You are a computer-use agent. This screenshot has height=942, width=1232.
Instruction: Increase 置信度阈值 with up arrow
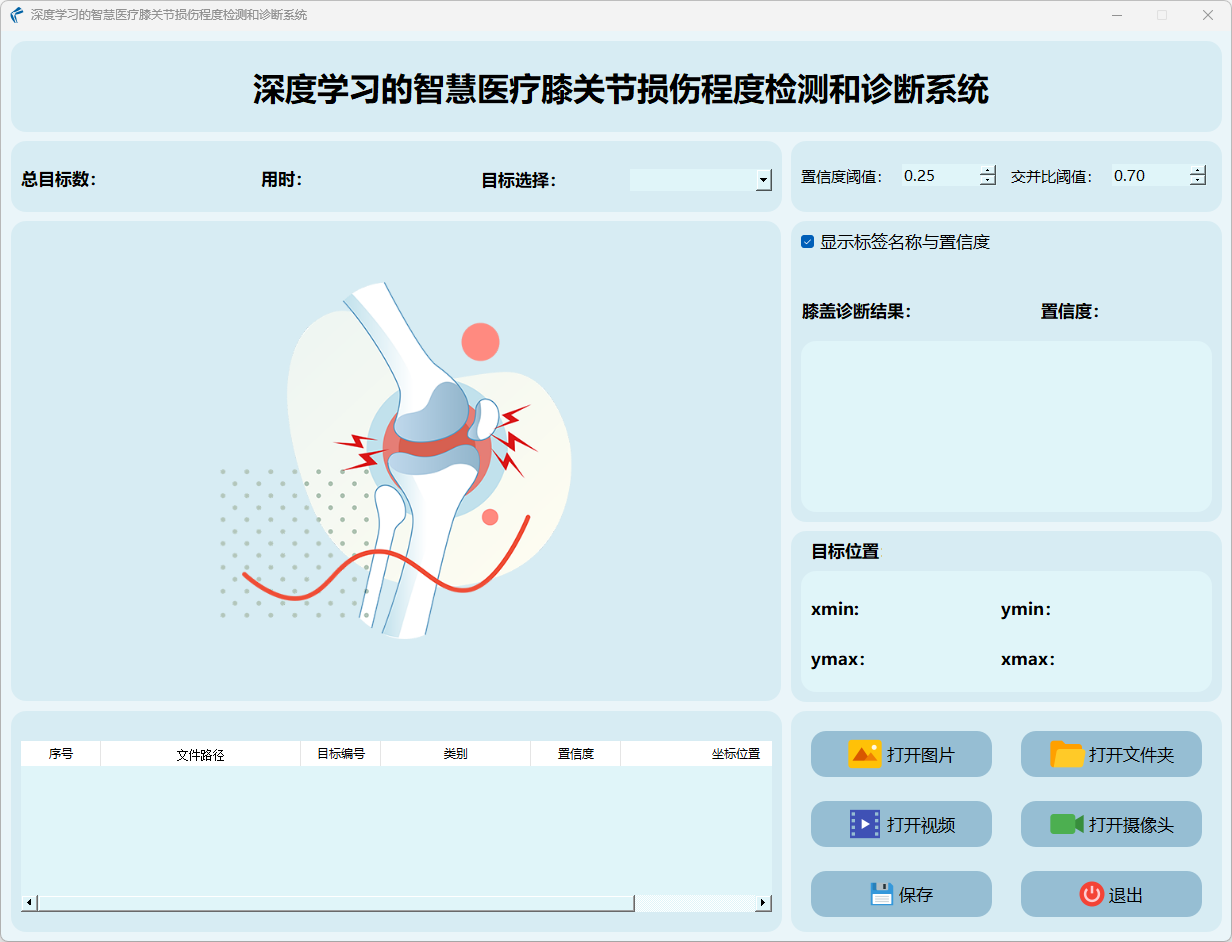click(x=988, y=170)
